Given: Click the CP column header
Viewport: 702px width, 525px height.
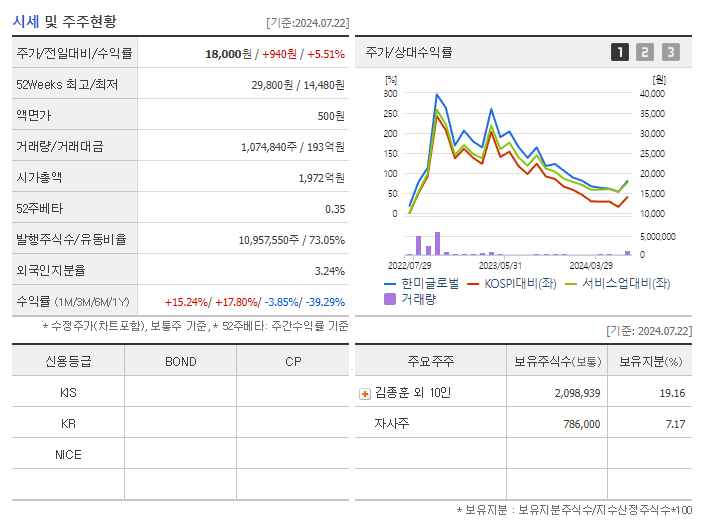Looking at the screenshot, I should coord(293,362).
